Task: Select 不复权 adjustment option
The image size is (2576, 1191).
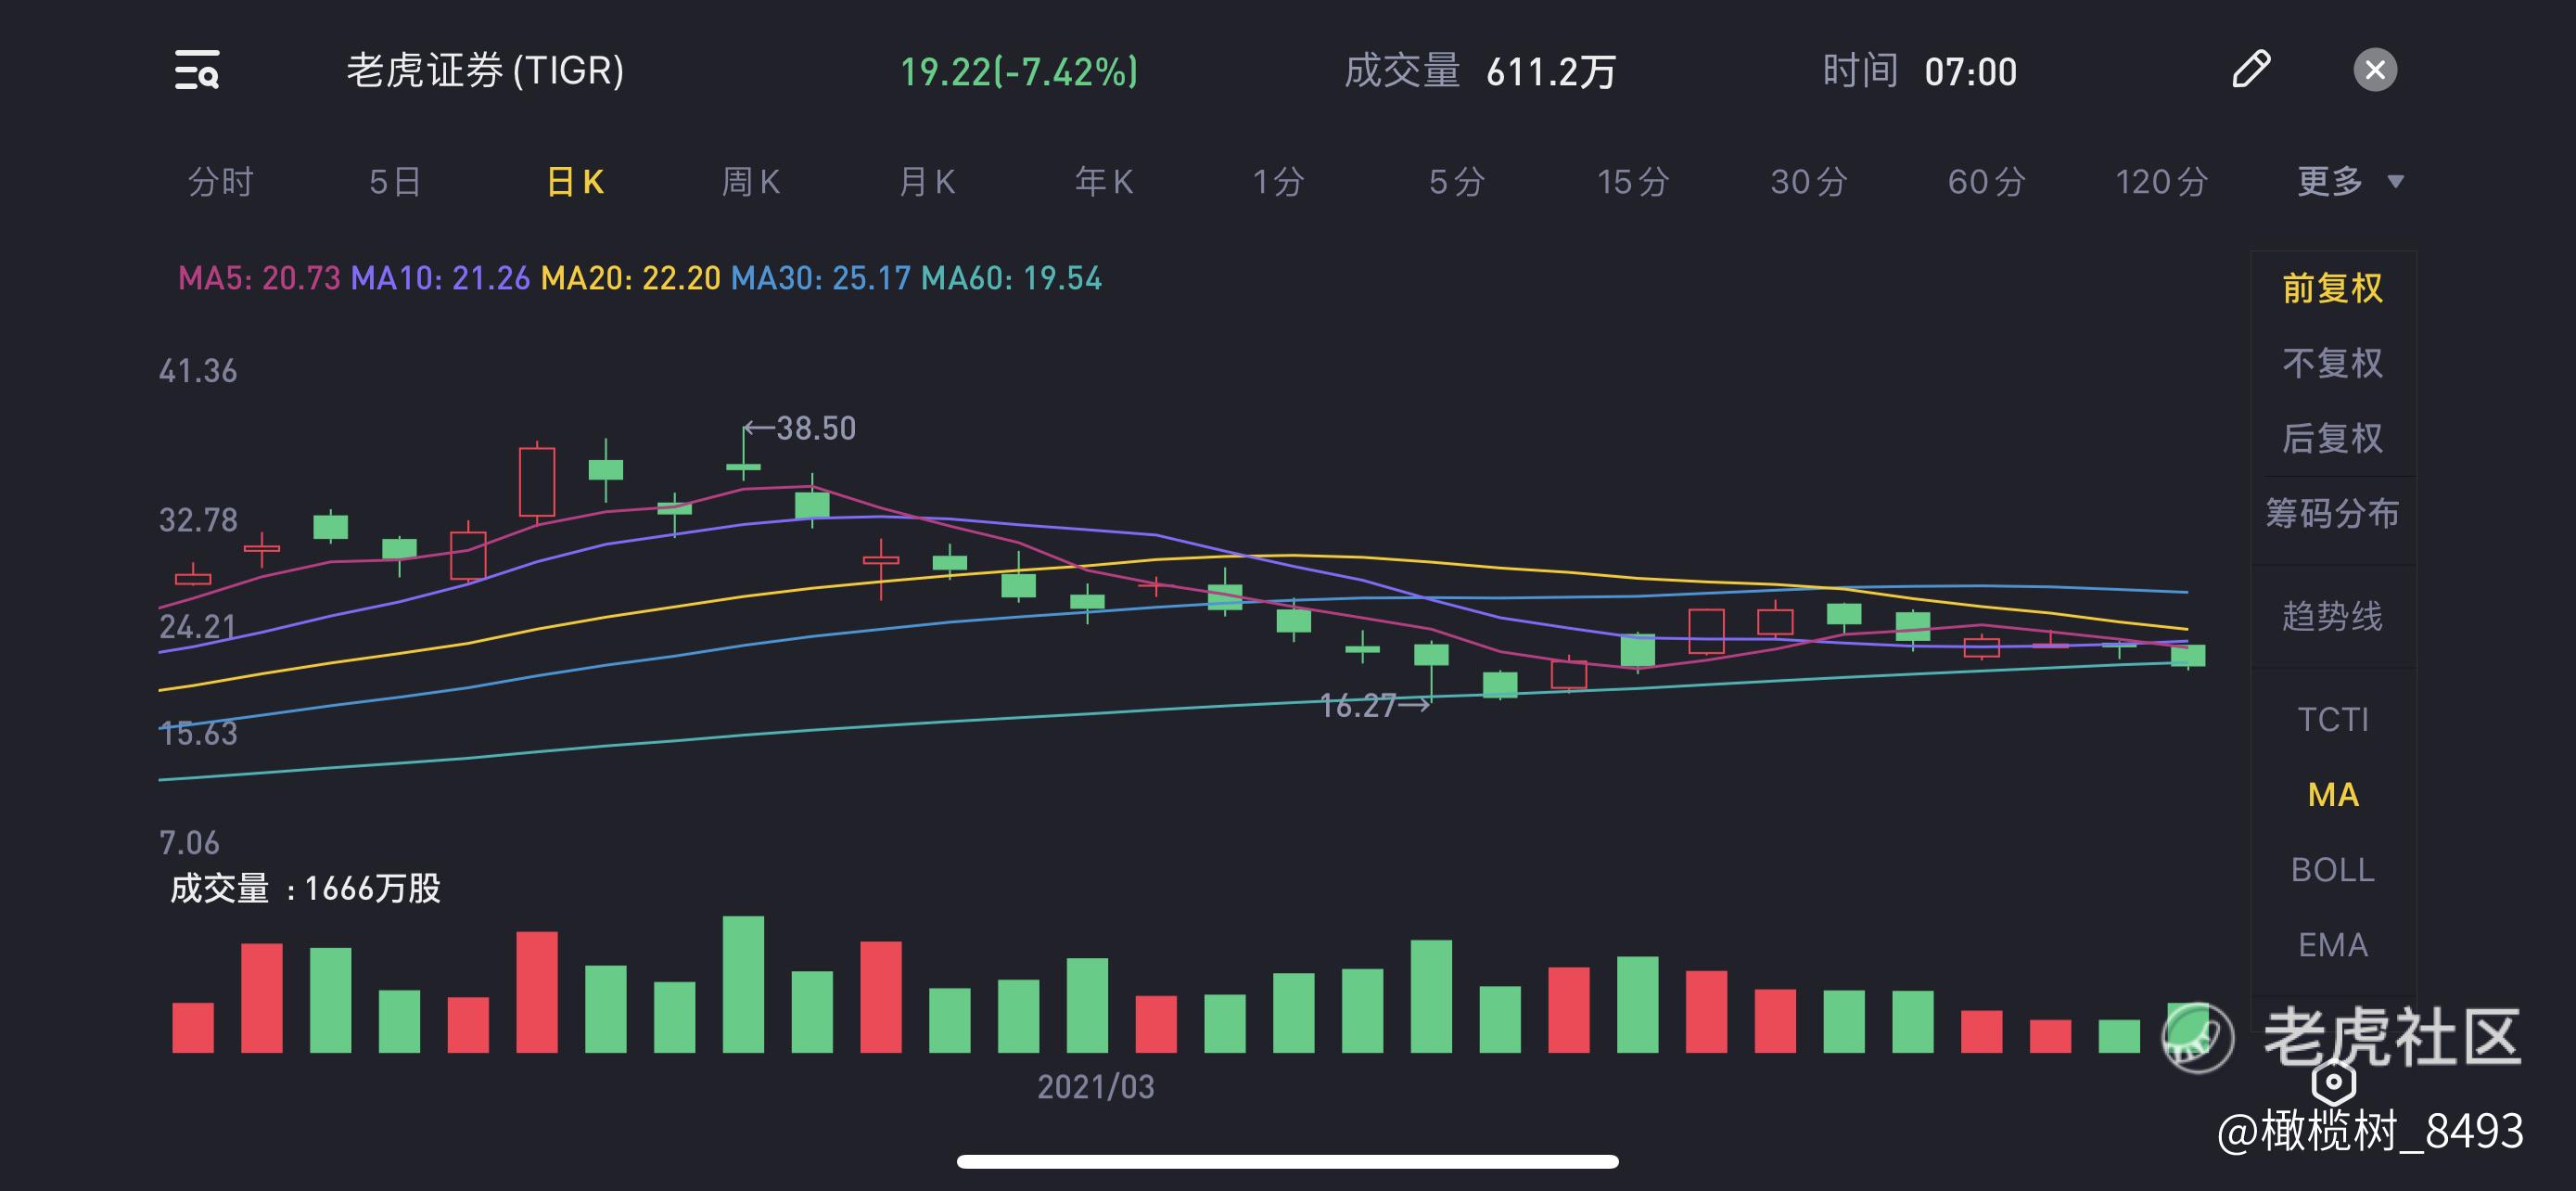Action: [2333, 363]
